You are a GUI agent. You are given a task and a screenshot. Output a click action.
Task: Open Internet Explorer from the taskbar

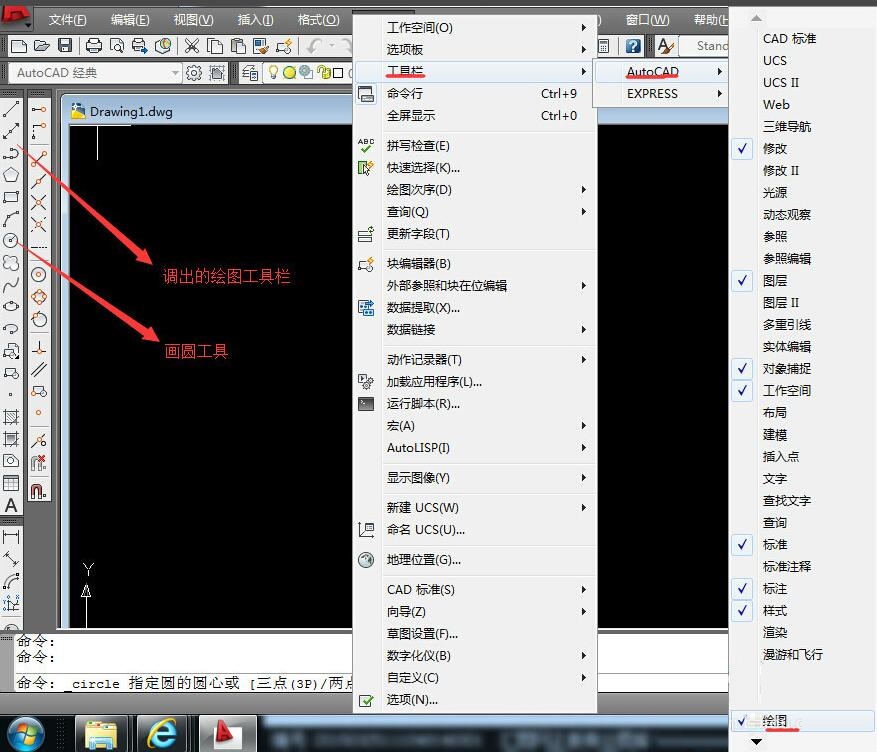(x=162, y=733)
